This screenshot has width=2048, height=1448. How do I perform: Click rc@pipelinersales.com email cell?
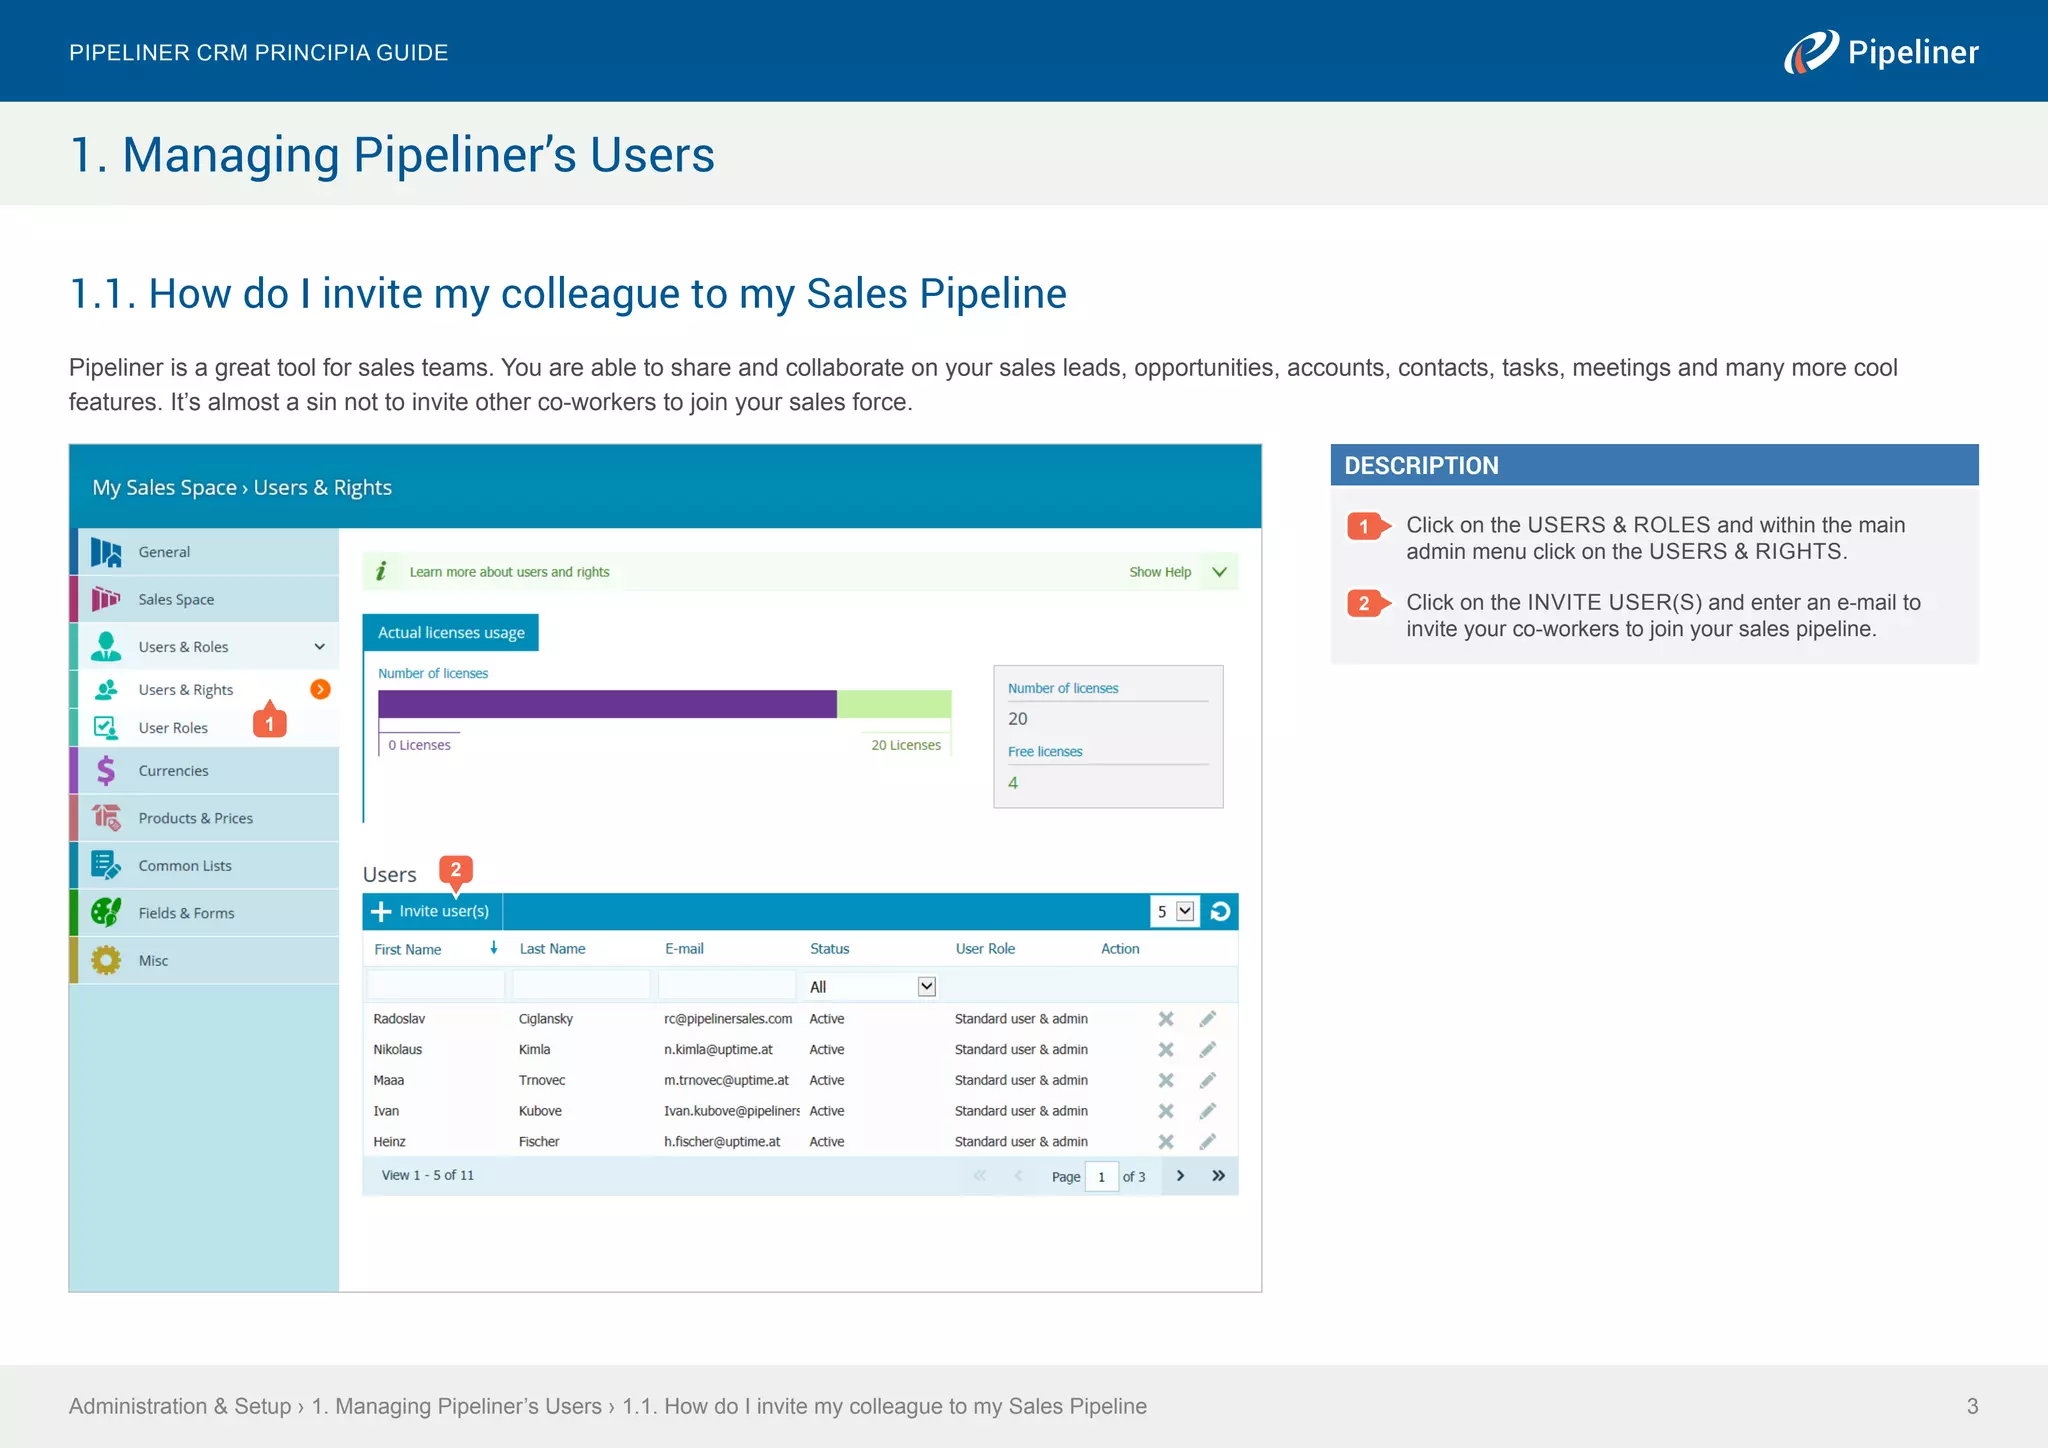coord(728,1019)
